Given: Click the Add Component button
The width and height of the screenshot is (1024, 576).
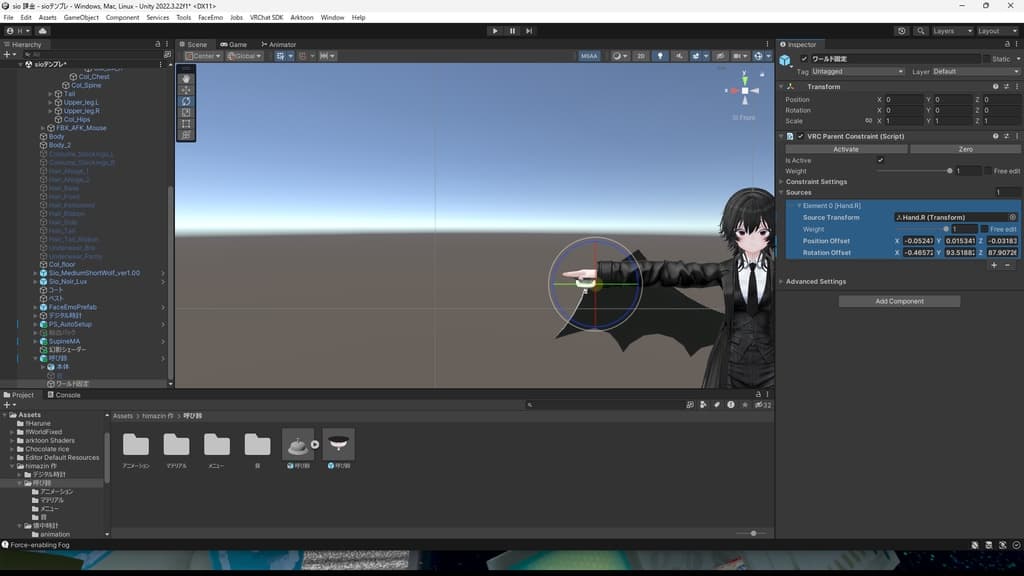Looking at the screenshot, I should [899, 301].
